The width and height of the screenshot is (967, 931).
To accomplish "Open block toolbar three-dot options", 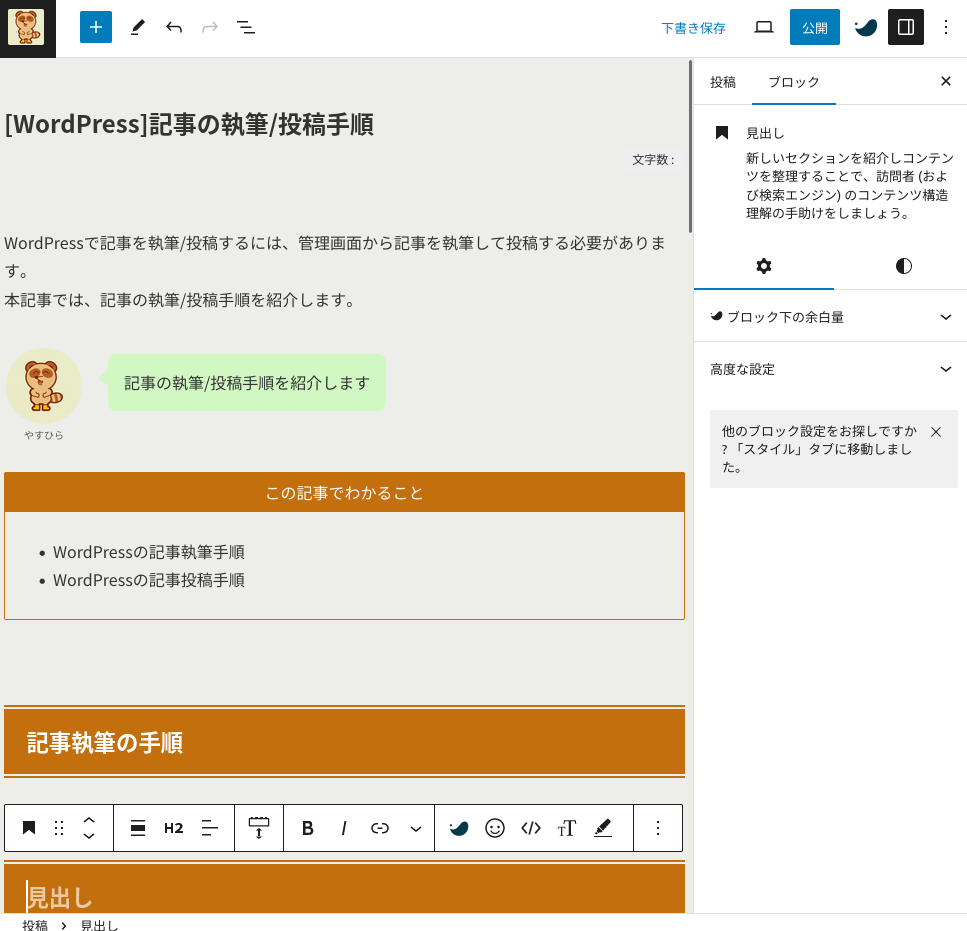I will 658,828.
